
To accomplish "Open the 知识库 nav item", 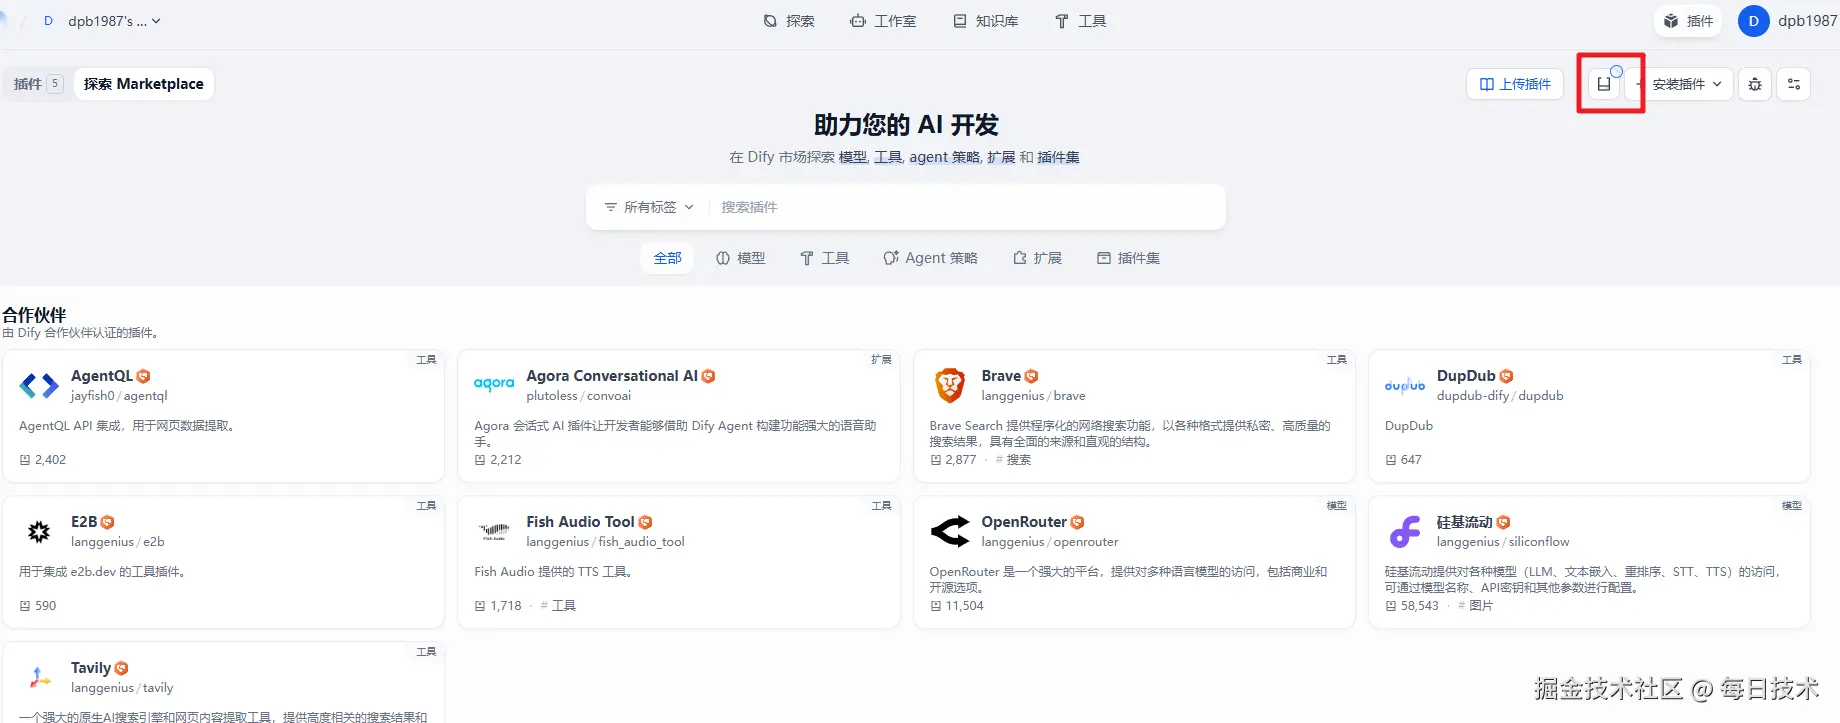I will coord(986,21).
